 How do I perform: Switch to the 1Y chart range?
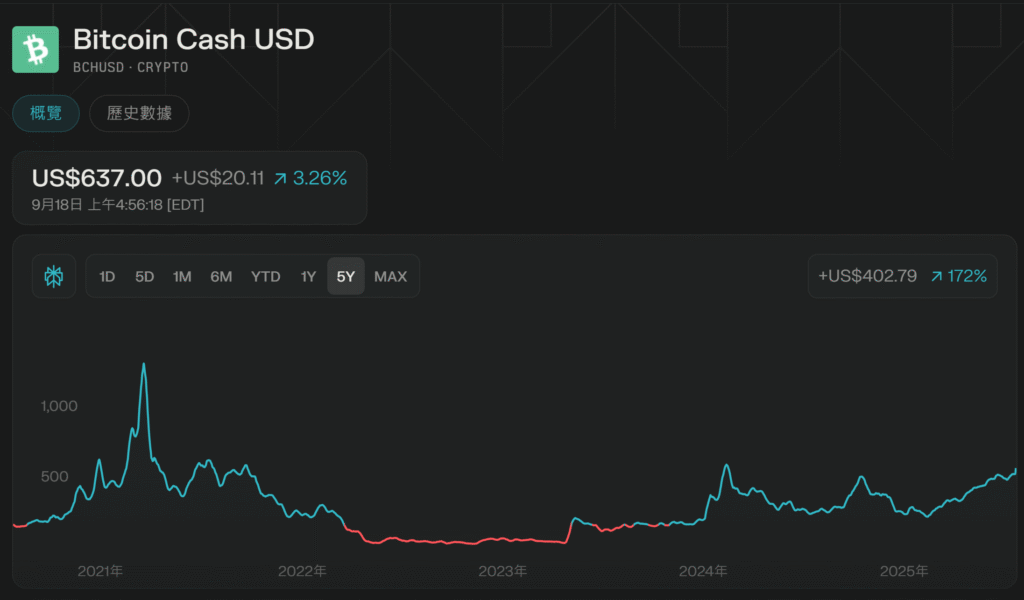308,277
